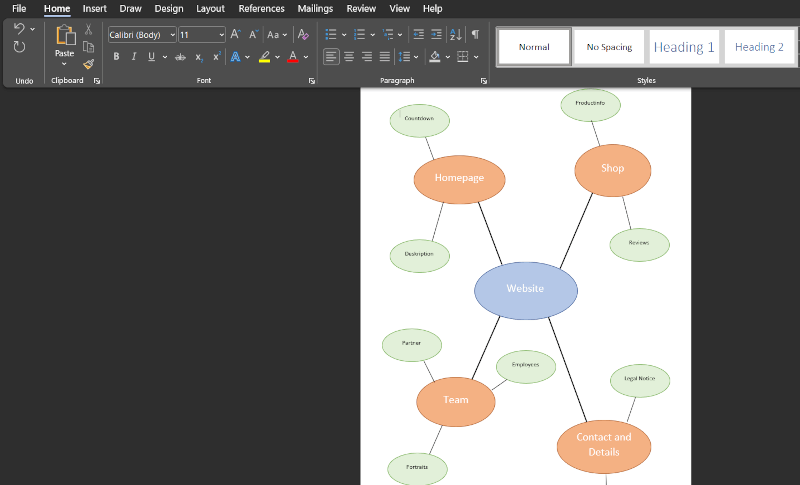This screenshot has height=485, width=800.
Task: Switch to the Layout tab
Action: [210, 8]
